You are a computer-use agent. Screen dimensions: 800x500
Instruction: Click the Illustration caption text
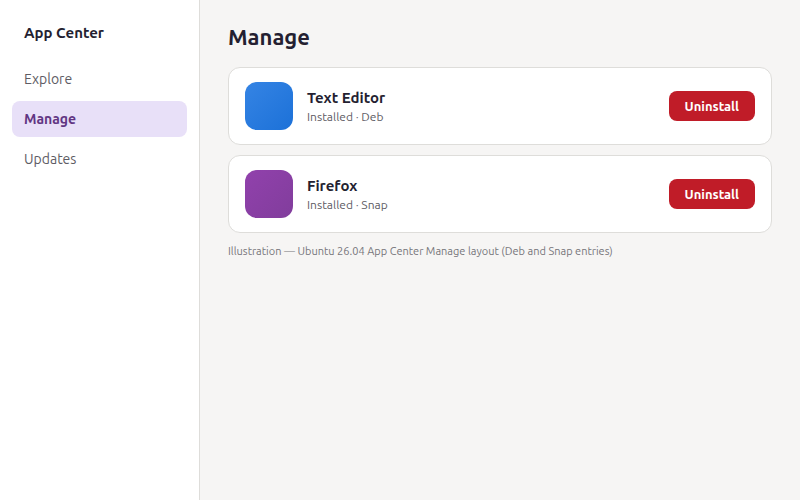click(x=420, y=251)
